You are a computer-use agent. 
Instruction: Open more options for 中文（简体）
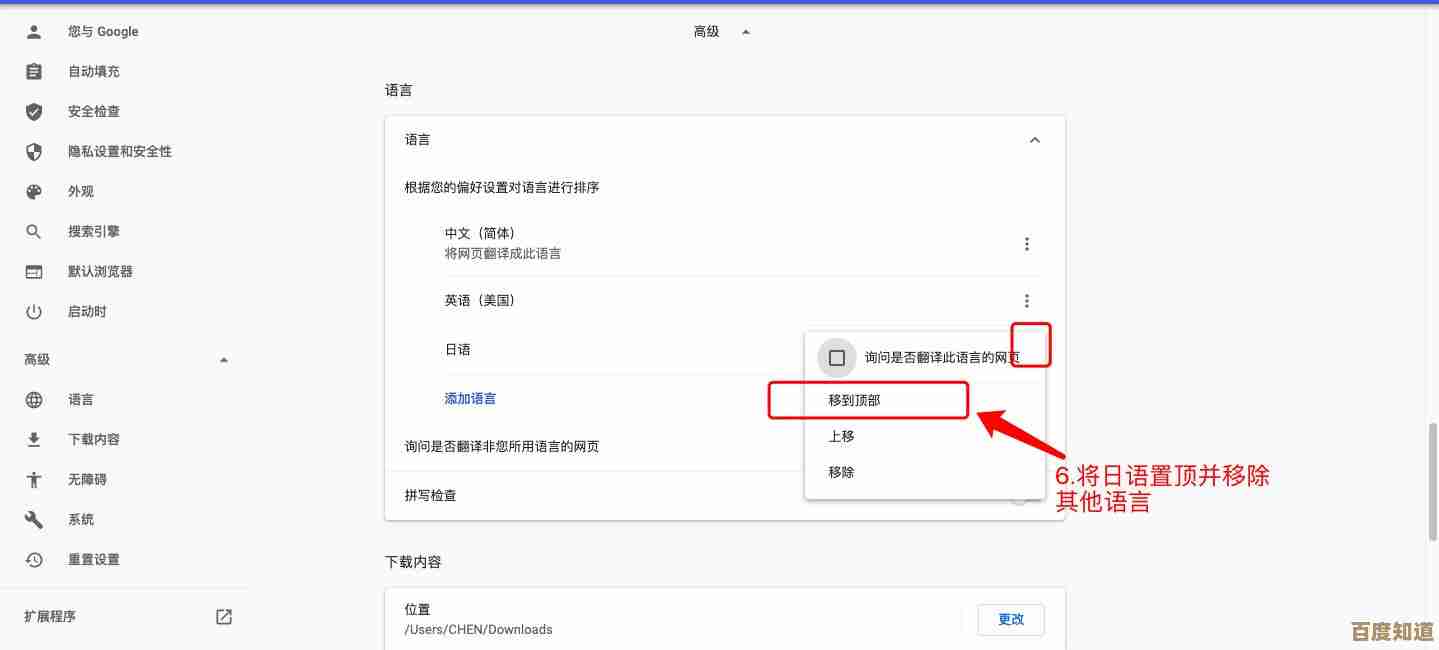tap(1026, 243)
